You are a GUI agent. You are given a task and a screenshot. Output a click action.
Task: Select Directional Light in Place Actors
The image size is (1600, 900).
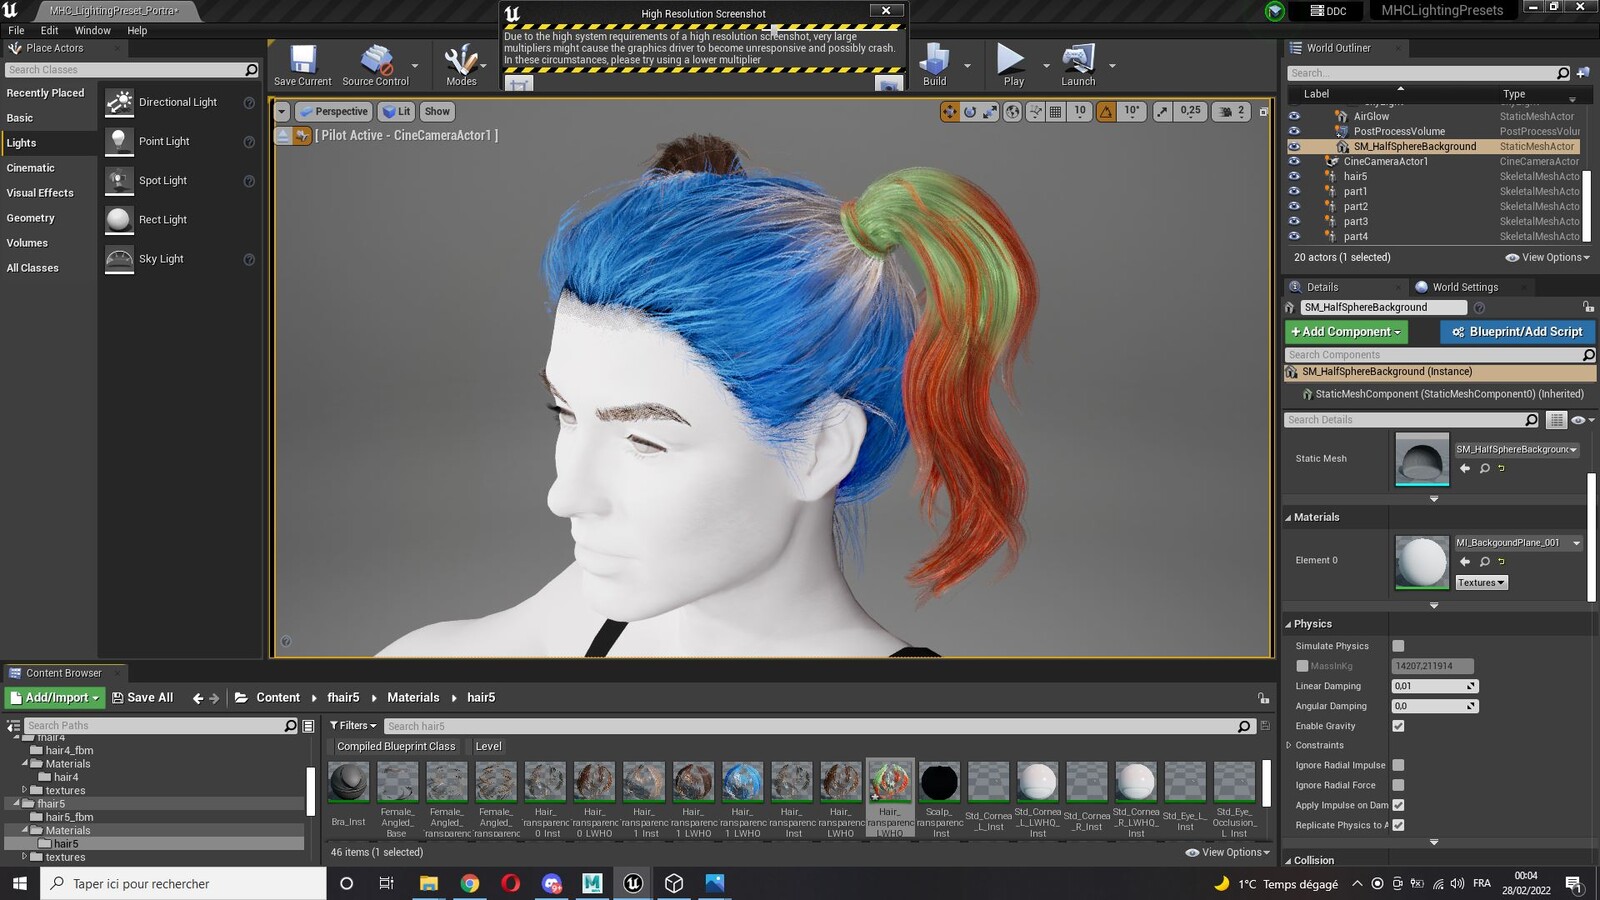tap(180, 102)
